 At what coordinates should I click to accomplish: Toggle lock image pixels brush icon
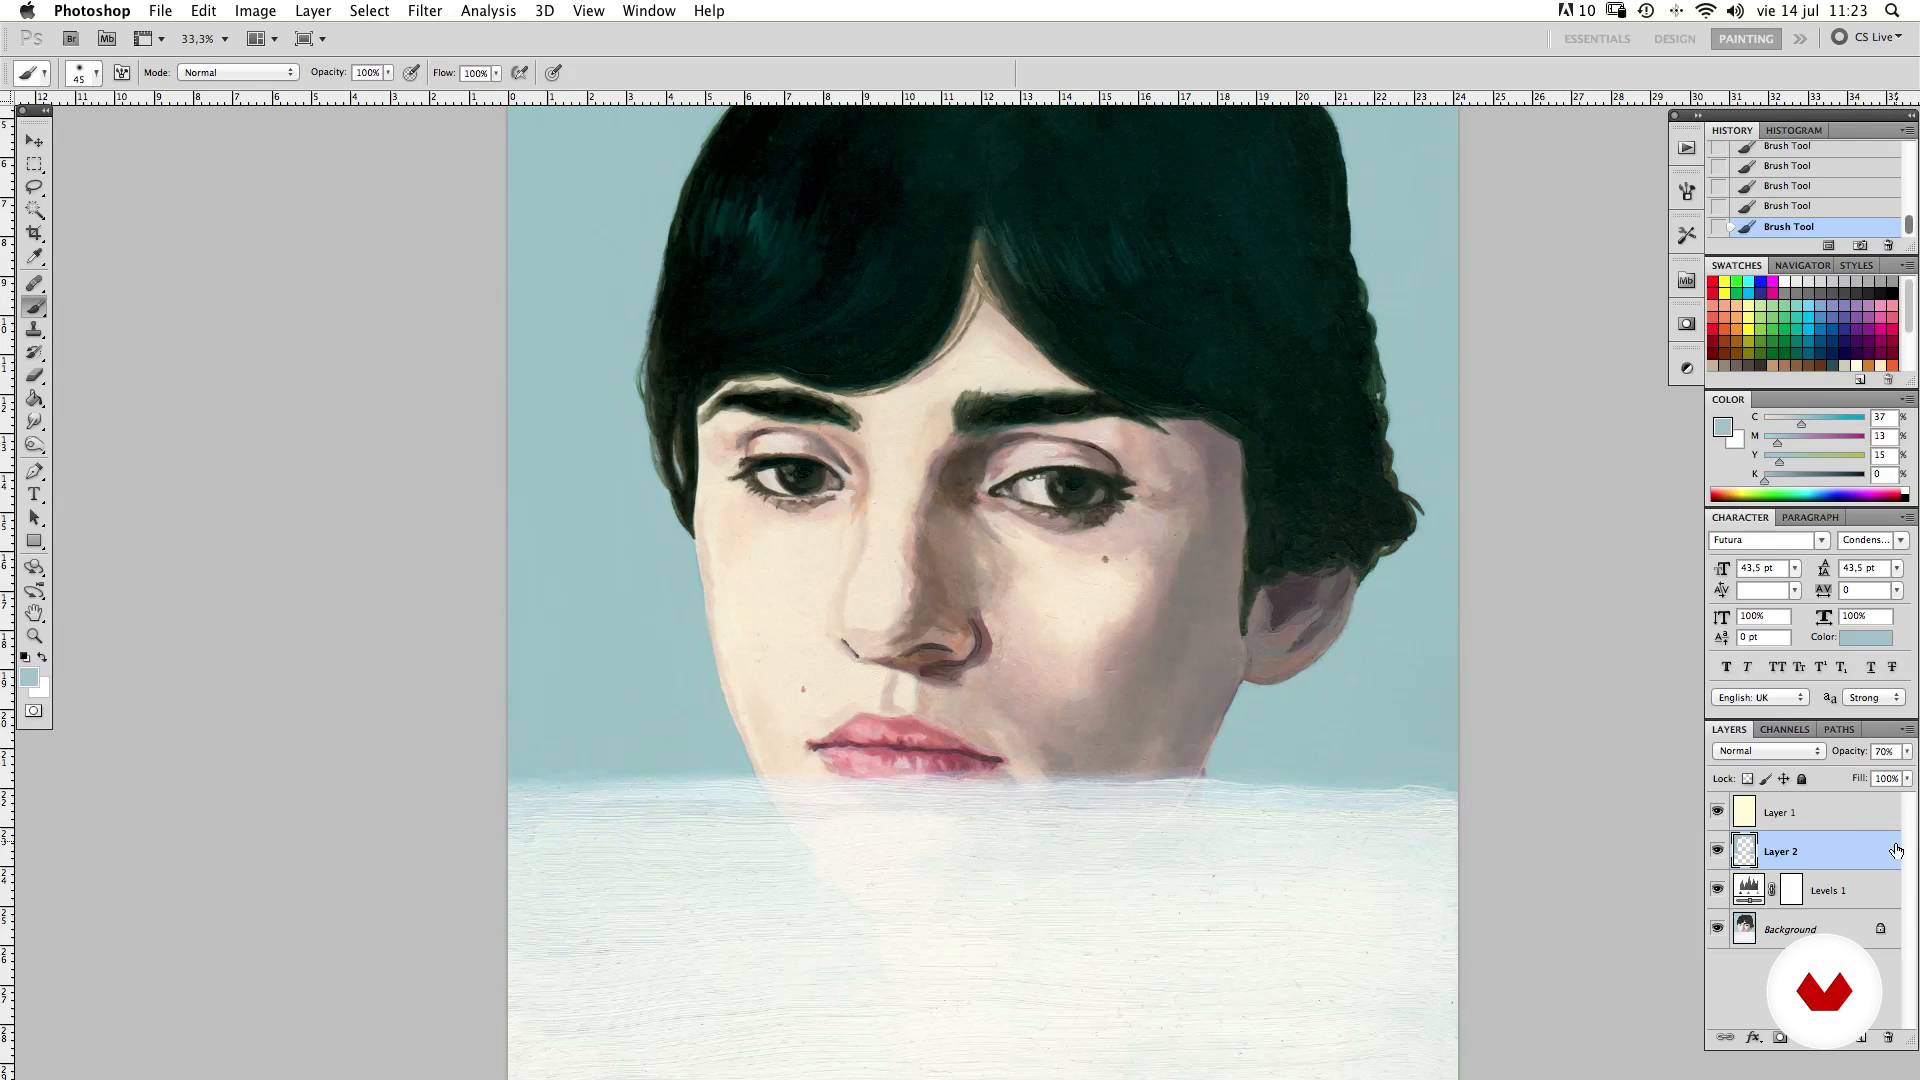[1765, 779]
